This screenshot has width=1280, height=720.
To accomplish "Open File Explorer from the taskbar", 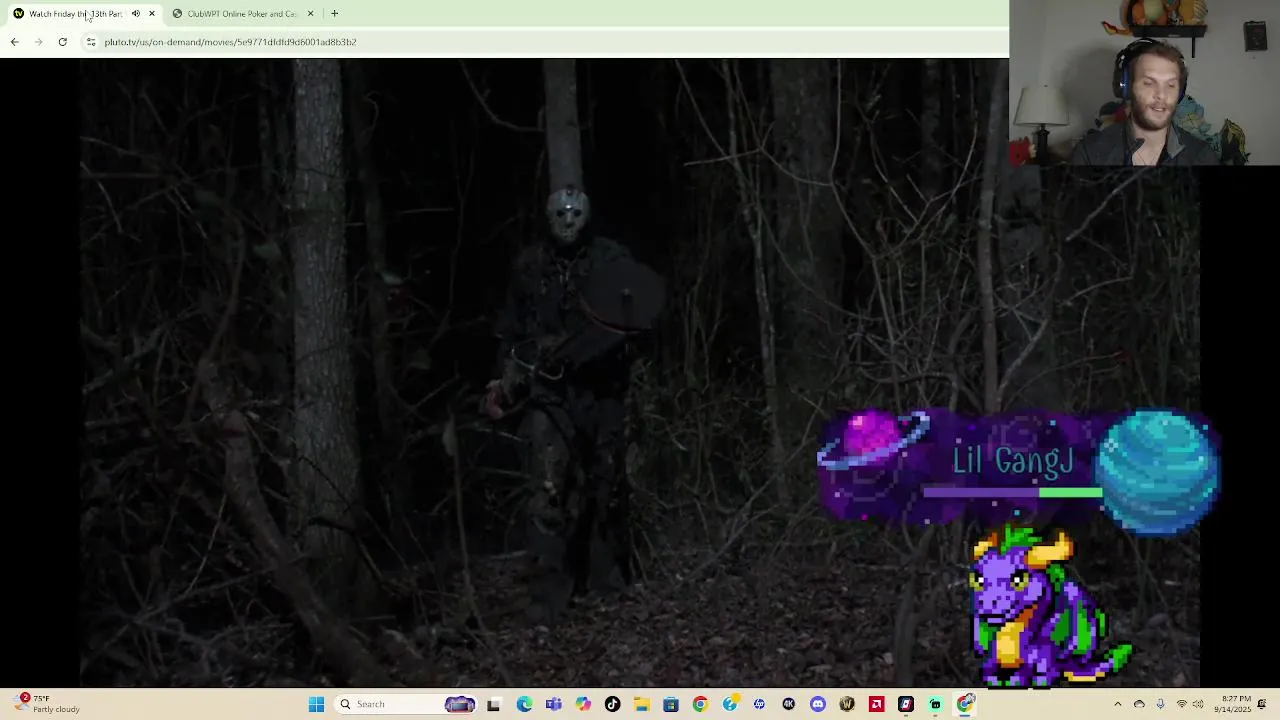I will coord(641,704).
